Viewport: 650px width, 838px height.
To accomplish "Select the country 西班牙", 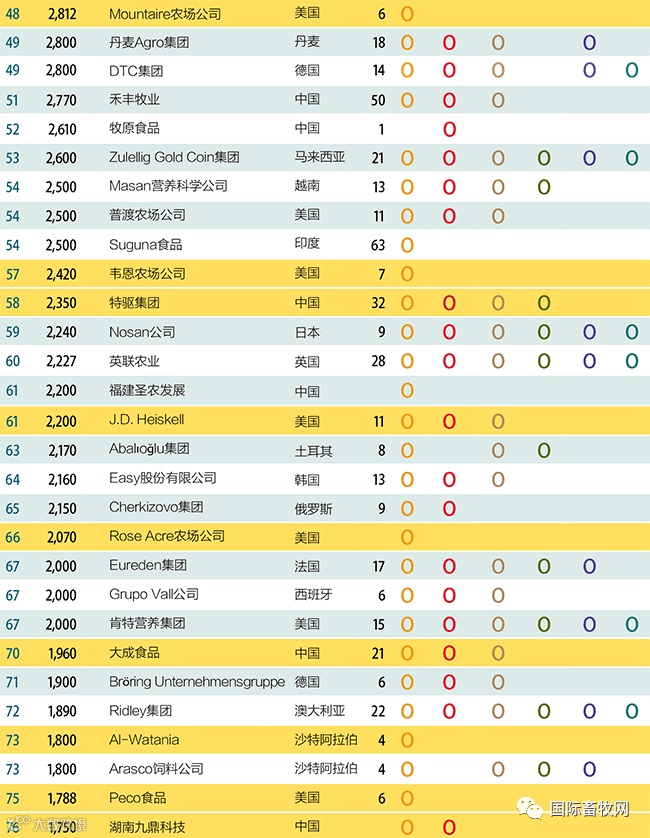I will tap(314, 594).
